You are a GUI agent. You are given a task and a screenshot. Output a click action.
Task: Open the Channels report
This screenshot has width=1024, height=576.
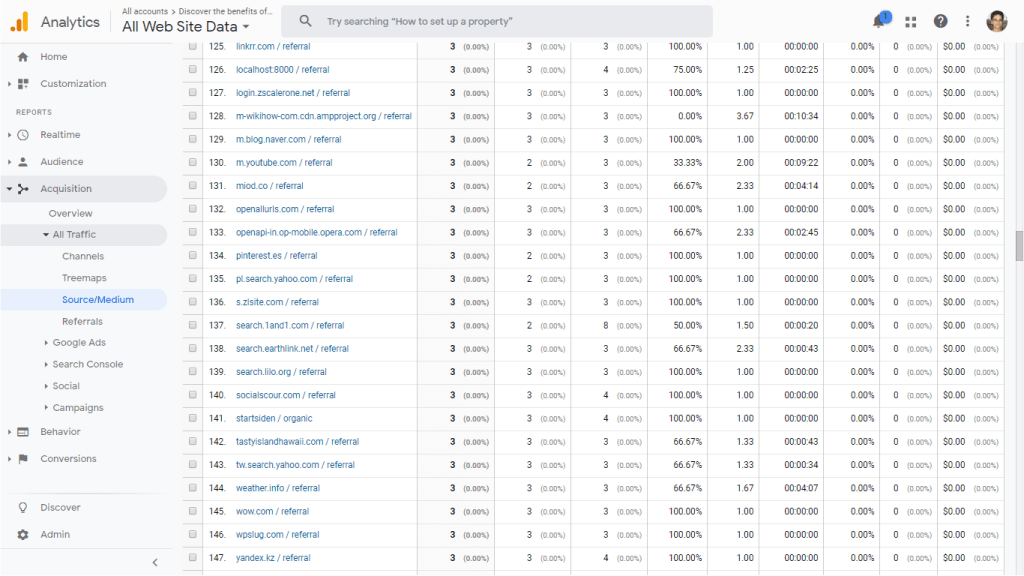(83, 257)
